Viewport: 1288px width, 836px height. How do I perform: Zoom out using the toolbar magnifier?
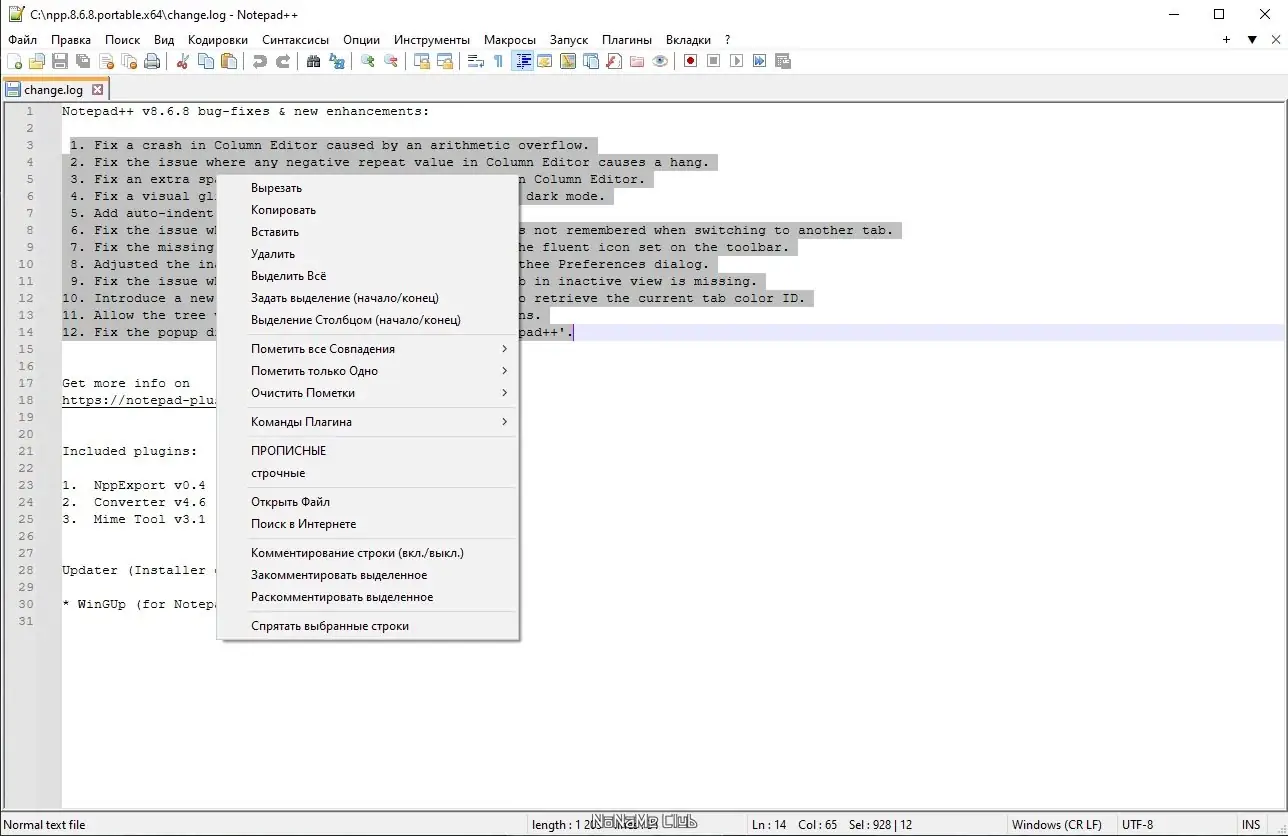[x=391, y=61]
